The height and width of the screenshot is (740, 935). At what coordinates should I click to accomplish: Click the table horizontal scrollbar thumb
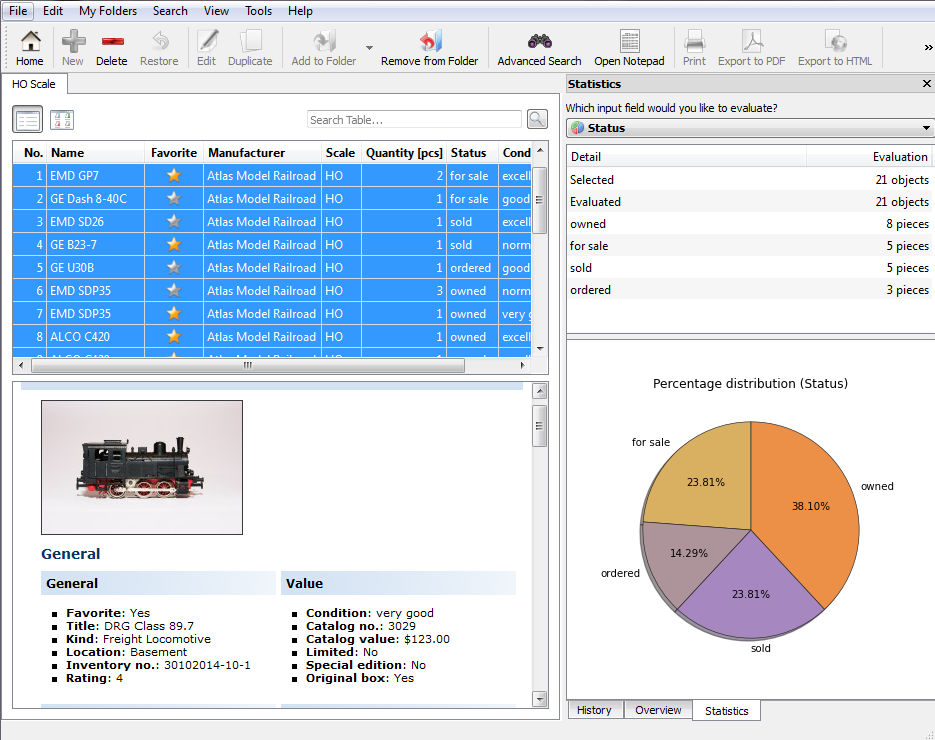point(248,365)
